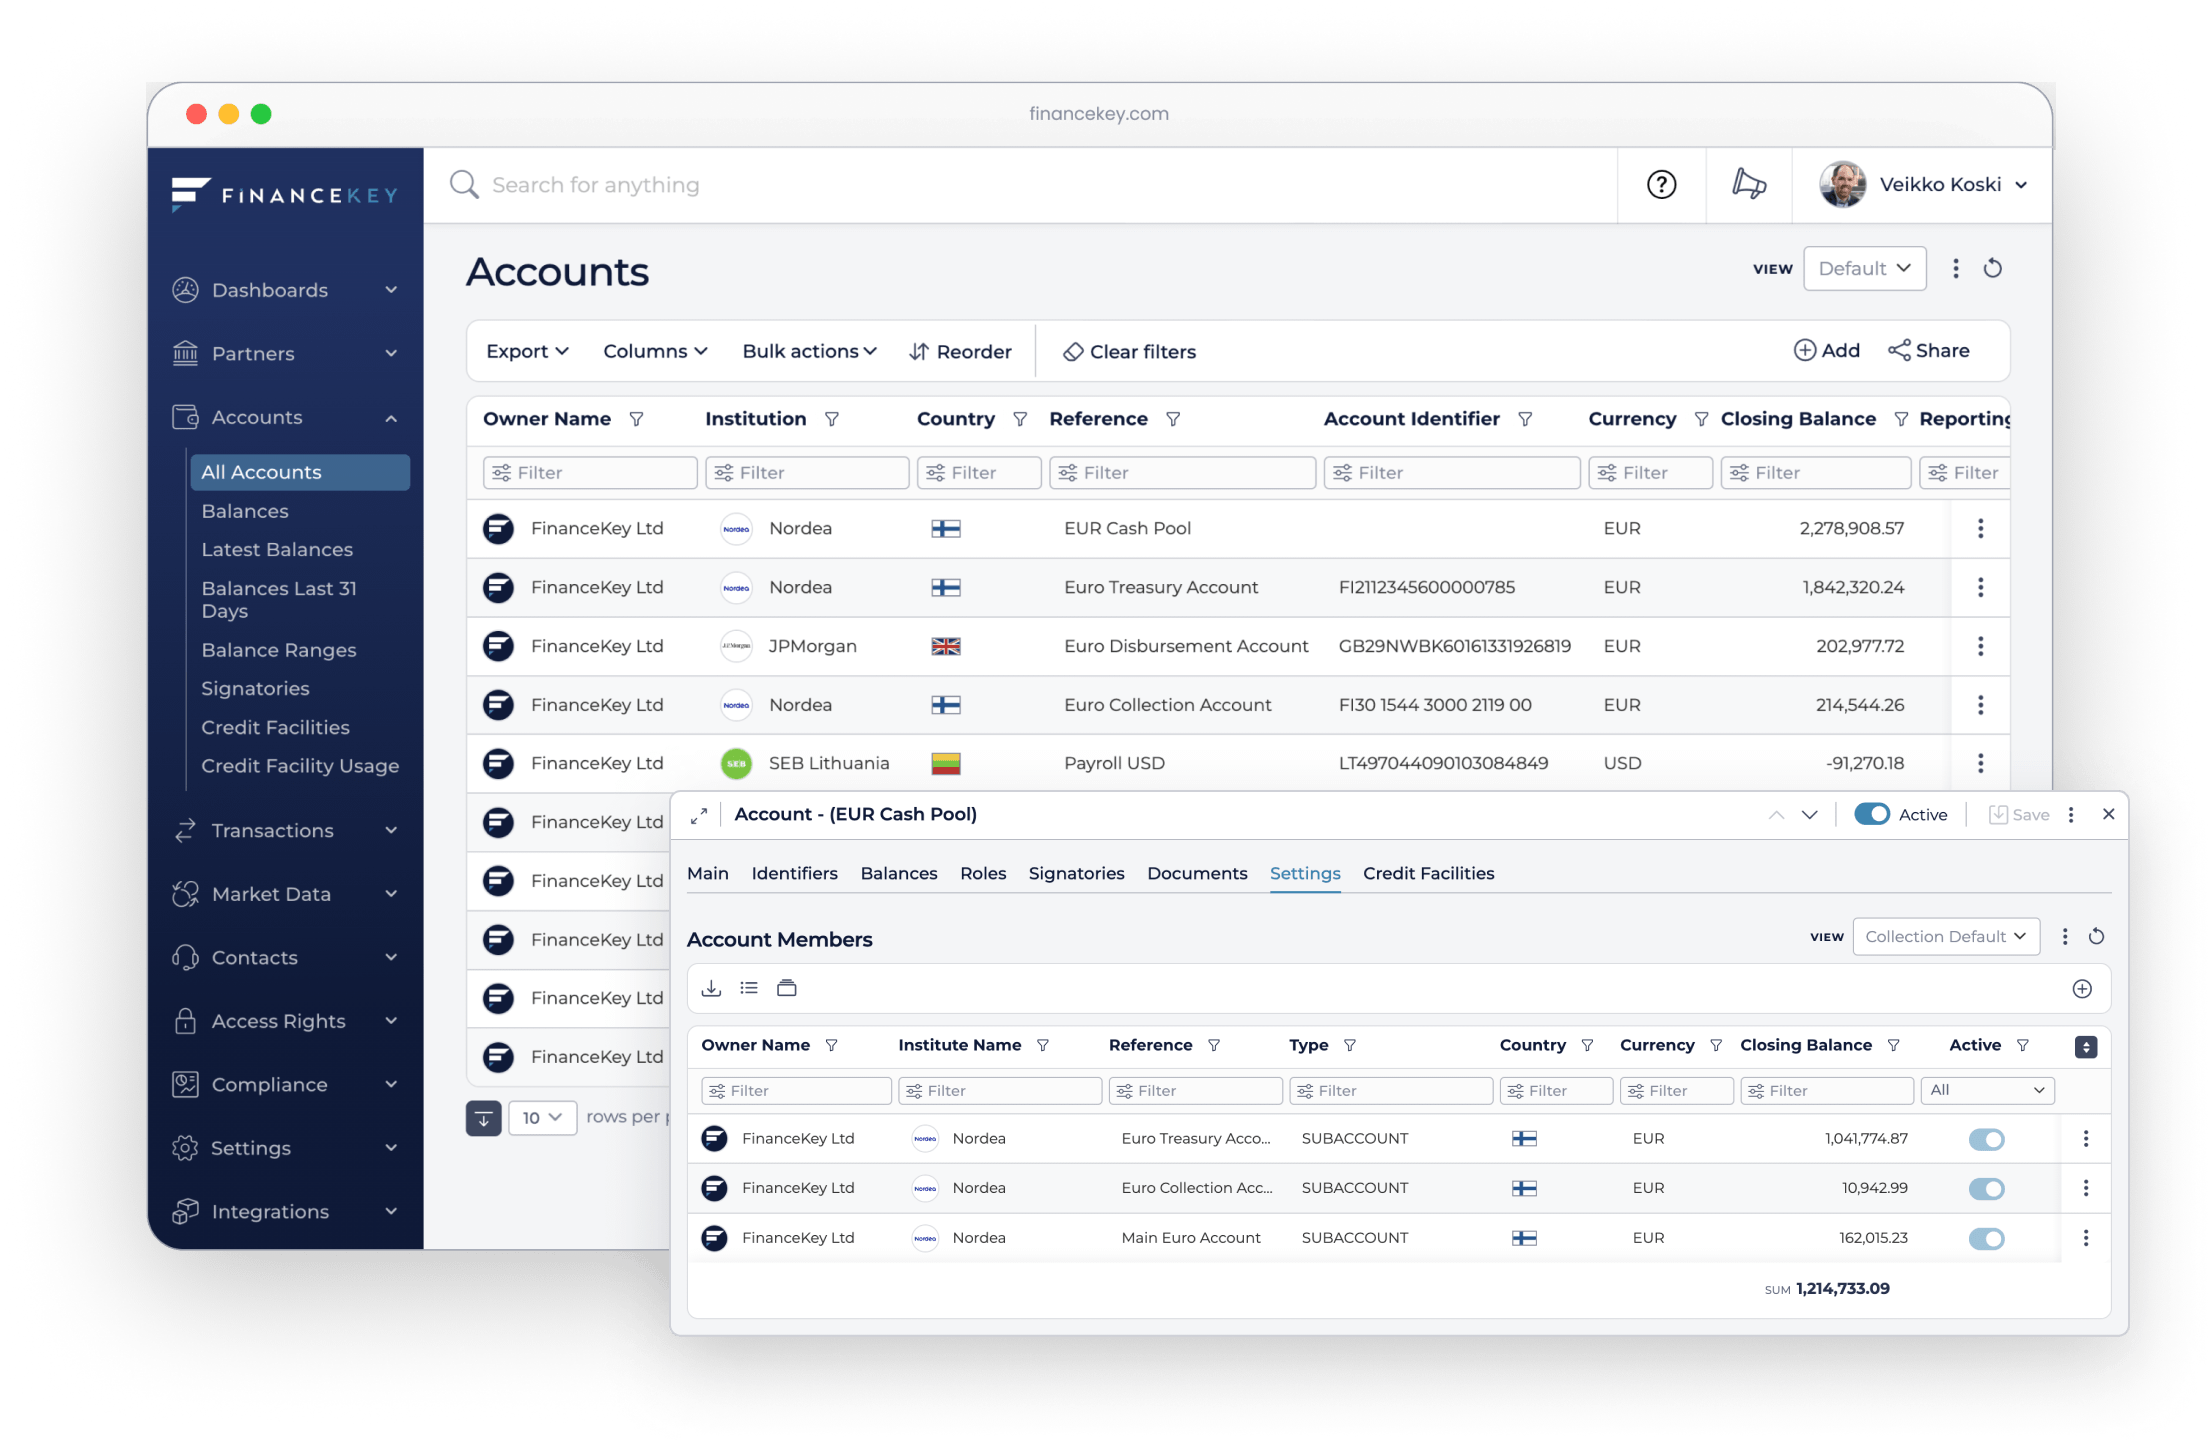Screen dimensions: 2210x1446
Task: Switch to the Balances tab in account panel
Action: point(898,873)
